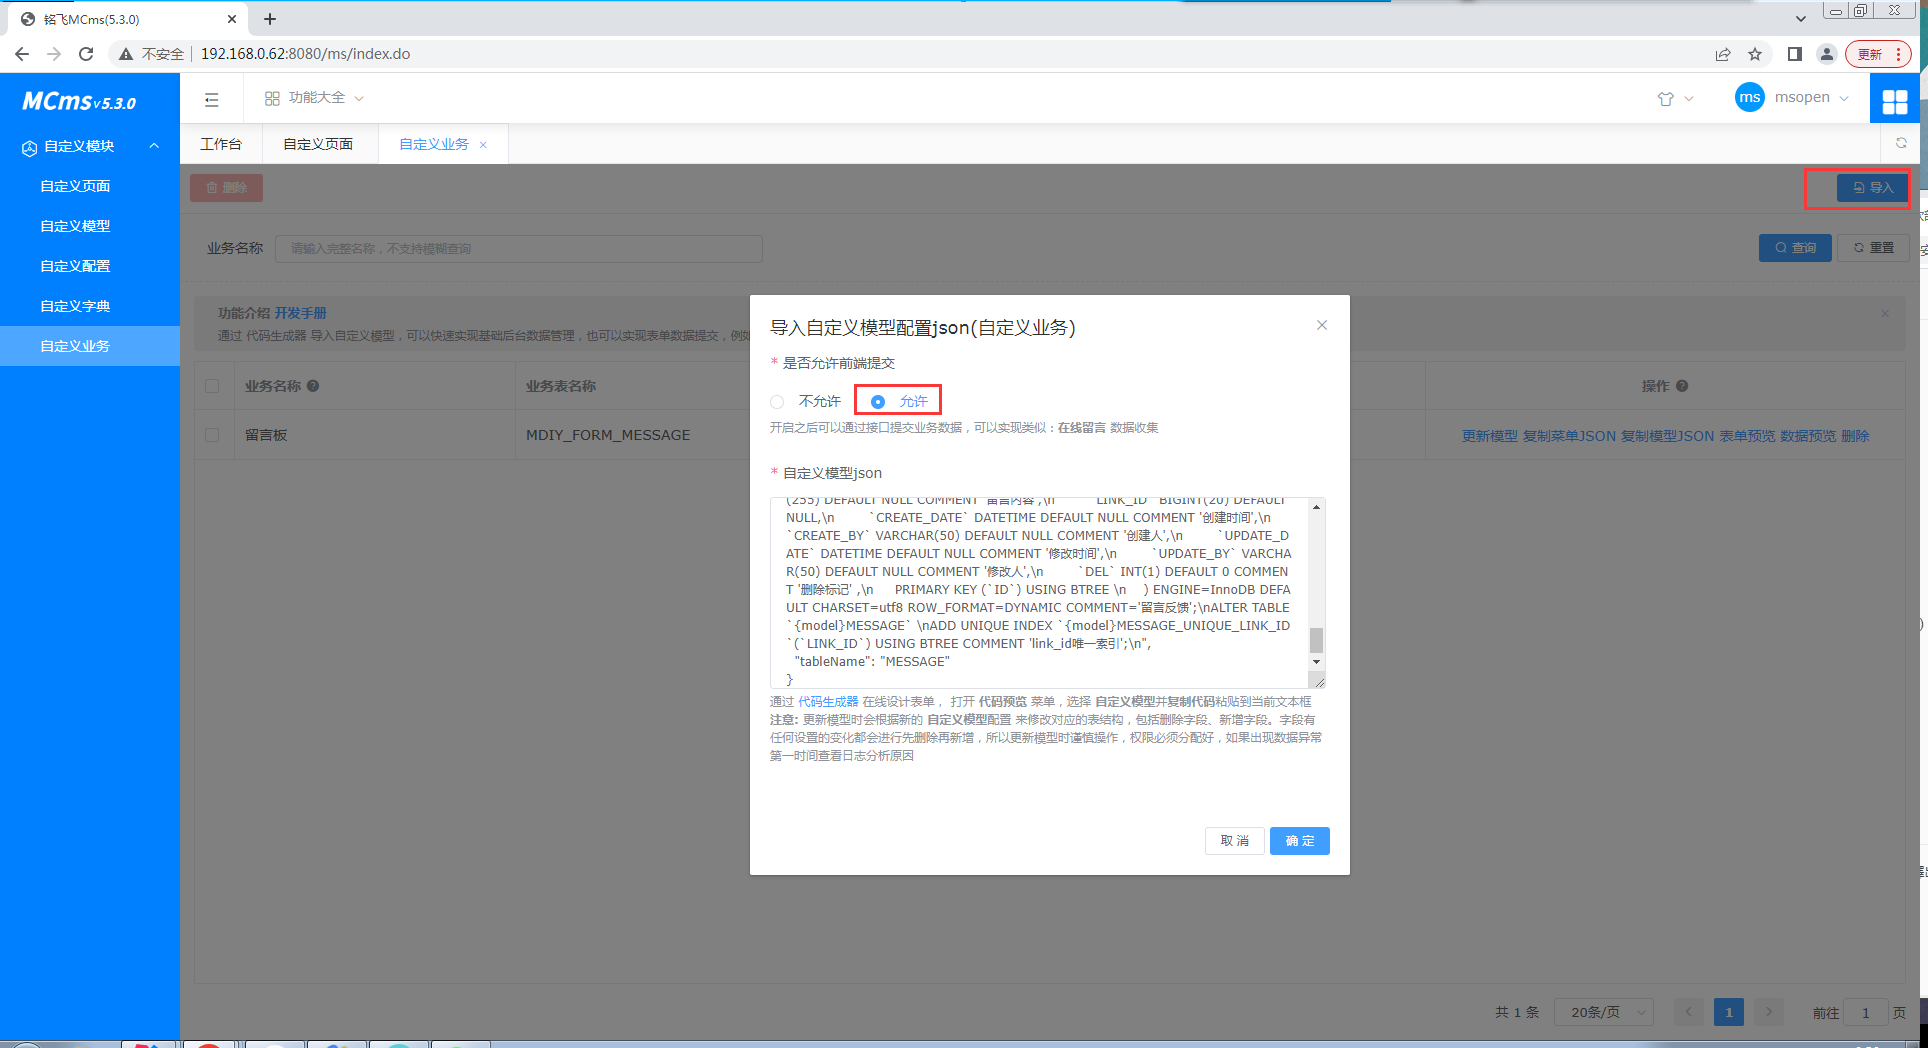
Task: Click the tab refresh icon at far right
Action: click(x=1901, y=144)
